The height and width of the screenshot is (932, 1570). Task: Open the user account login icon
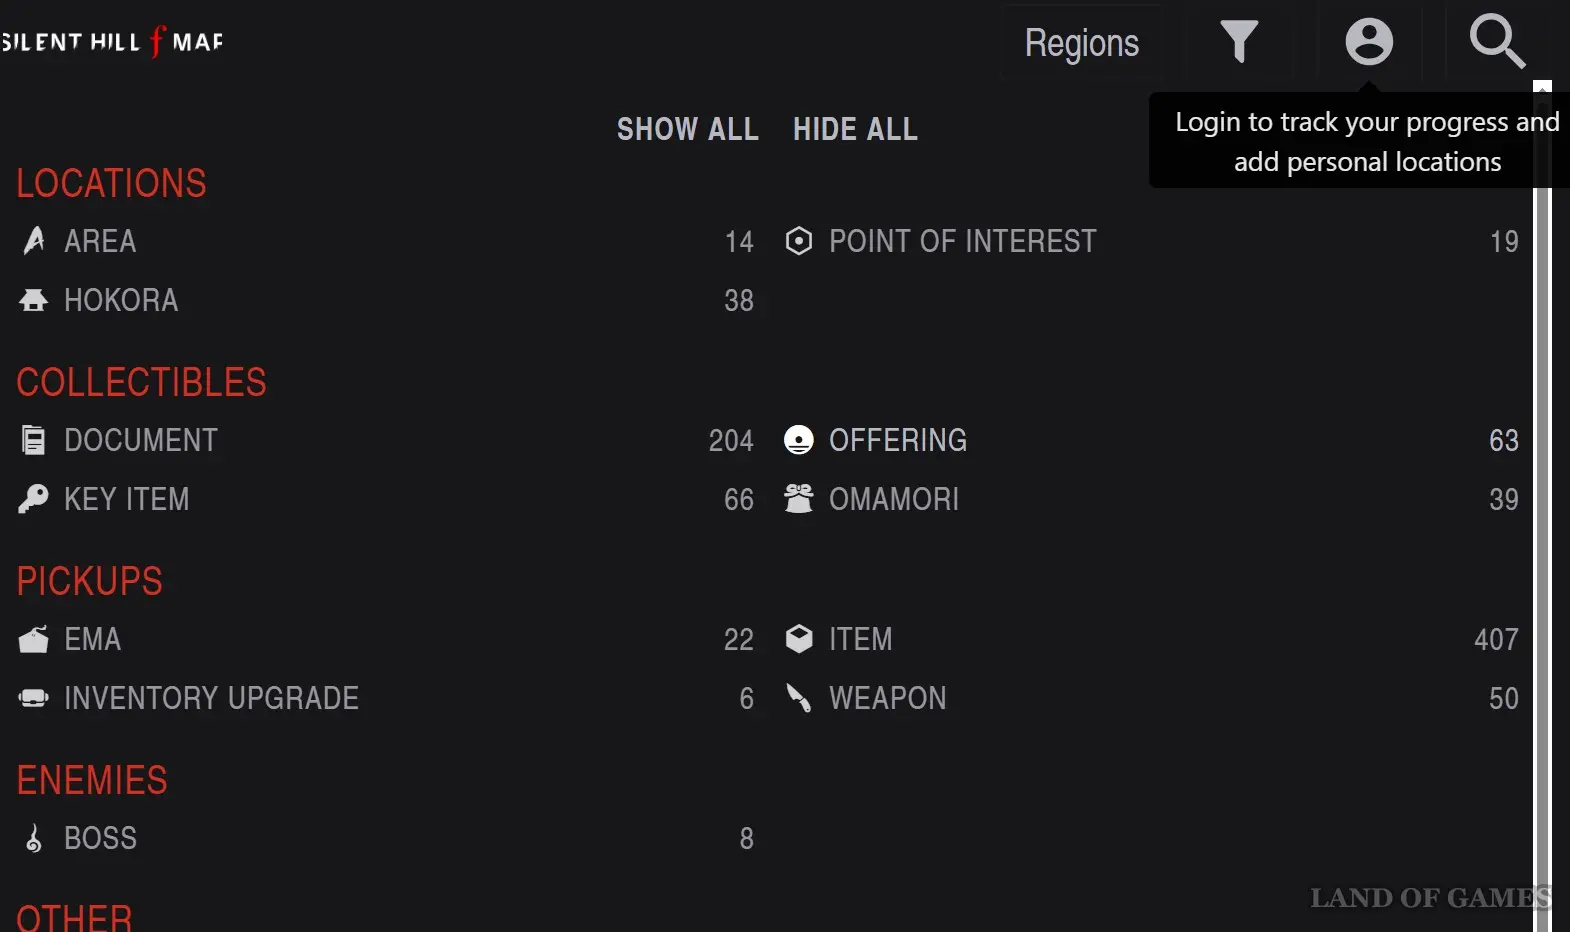(x=1369, y=42)
